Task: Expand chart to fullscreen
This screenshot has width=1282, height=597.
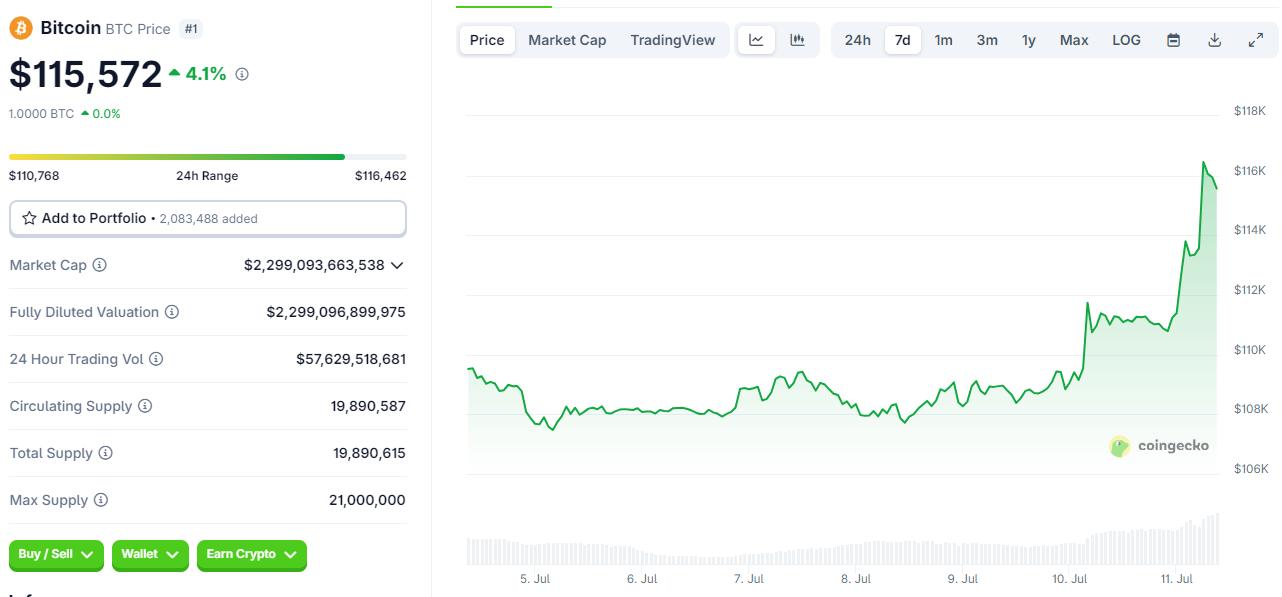Action: (1256, 40)
